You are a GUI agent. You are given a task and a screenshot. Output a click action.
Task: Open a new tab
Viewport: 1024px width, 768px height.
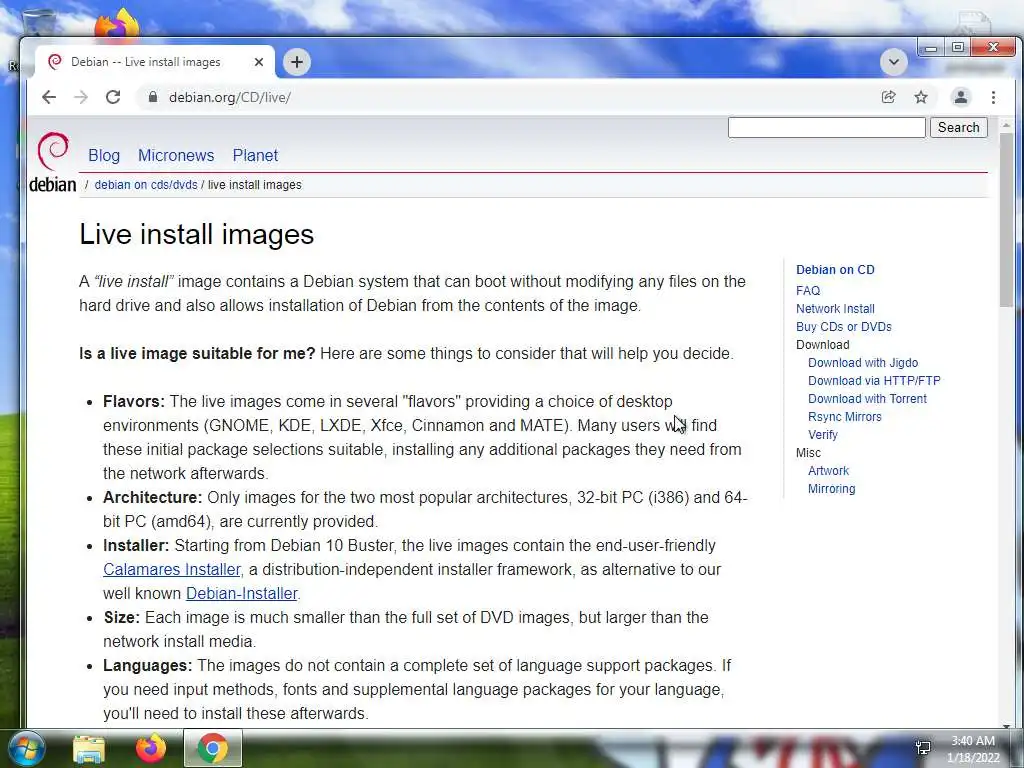tap(297, 62)
